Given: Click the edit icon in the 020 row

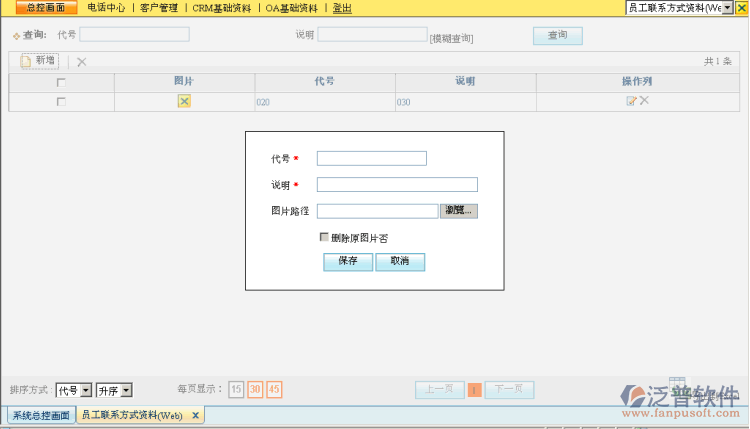Looking at the screenshot, I should point(631,101).
